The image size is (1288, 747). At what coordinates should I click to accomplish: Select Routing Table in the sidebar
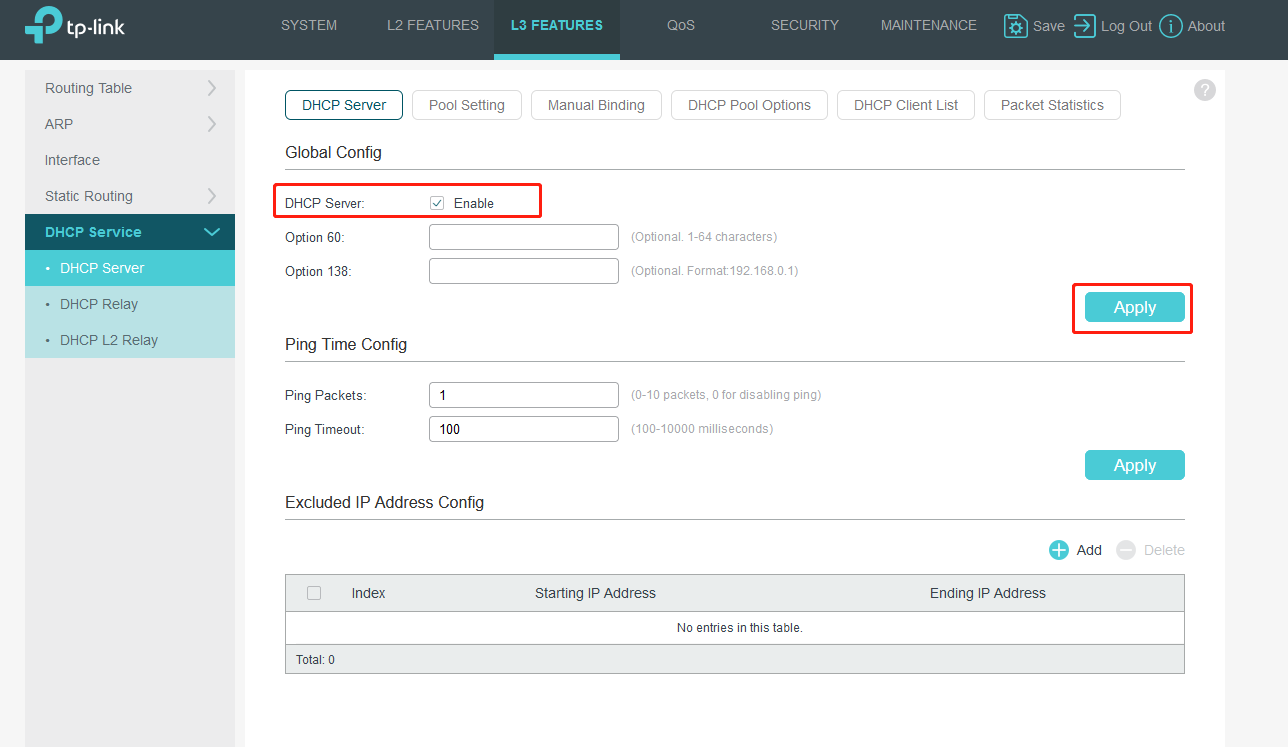coord(130,88)
